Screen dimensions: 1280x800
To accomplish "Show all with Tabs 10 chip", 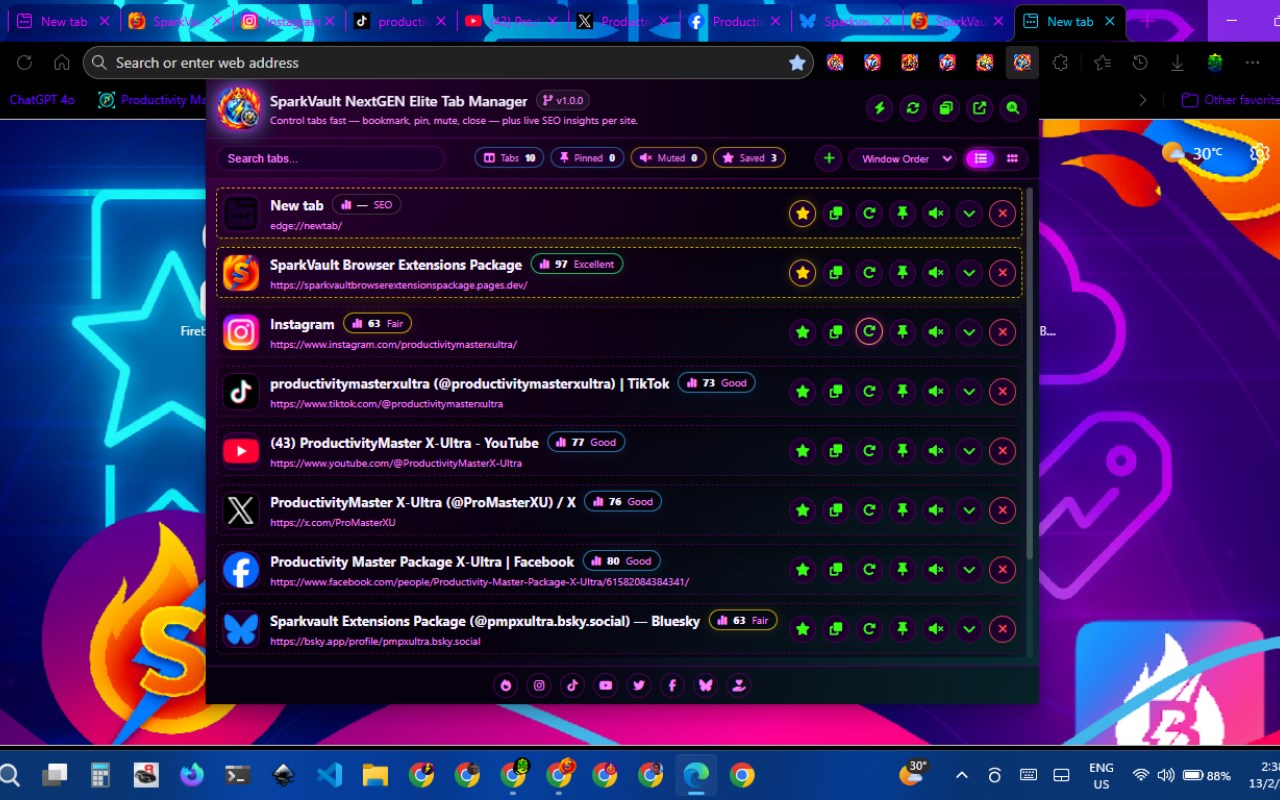I will (x=509, y=158).
